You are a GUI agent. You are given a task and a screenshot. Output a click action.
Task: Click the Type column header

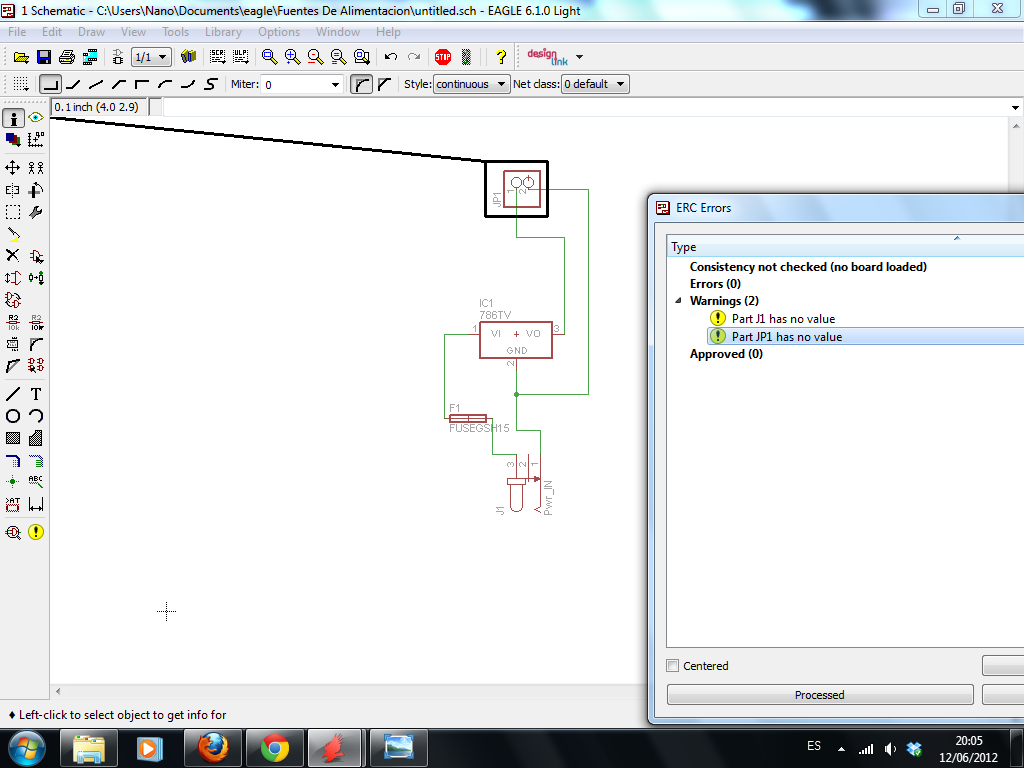tap(846, 247)
